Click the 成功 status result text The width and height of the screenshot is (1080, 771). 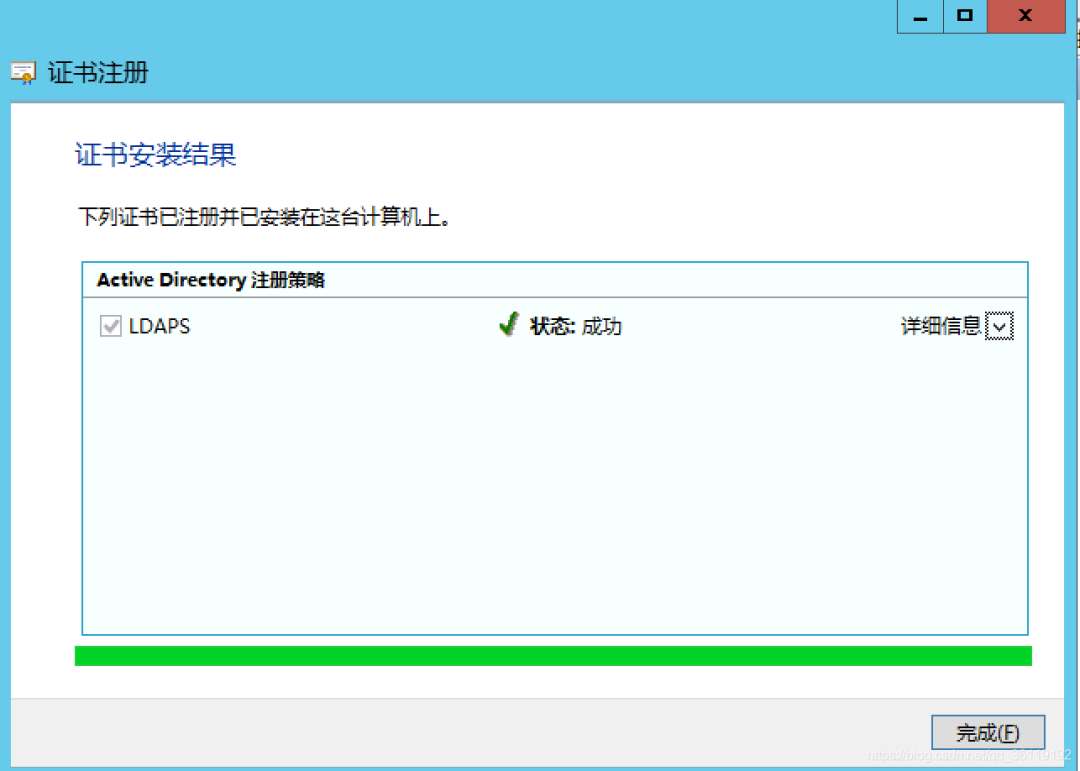coord(602,326)
